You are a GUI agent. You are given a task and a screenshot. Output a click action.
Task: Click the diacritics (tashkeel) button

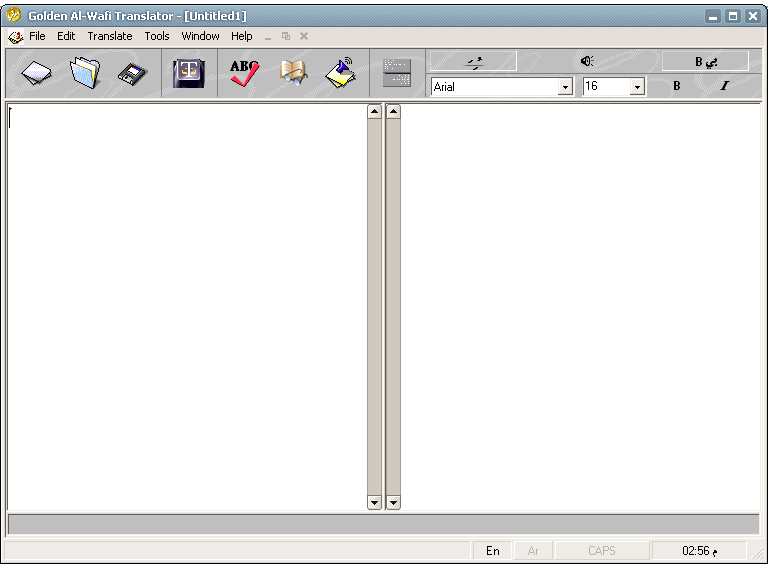click(473, 62)
